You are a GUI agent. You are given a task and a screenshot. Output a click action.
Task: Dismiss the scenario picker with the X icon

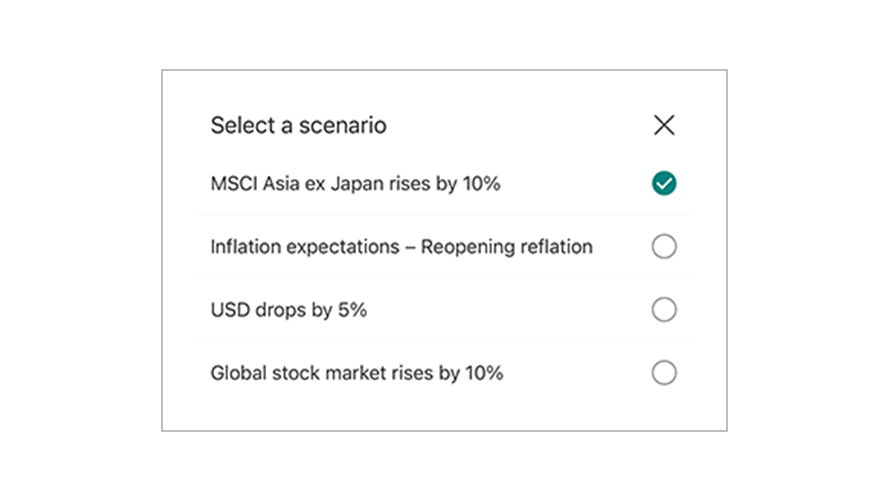point(664,125)
